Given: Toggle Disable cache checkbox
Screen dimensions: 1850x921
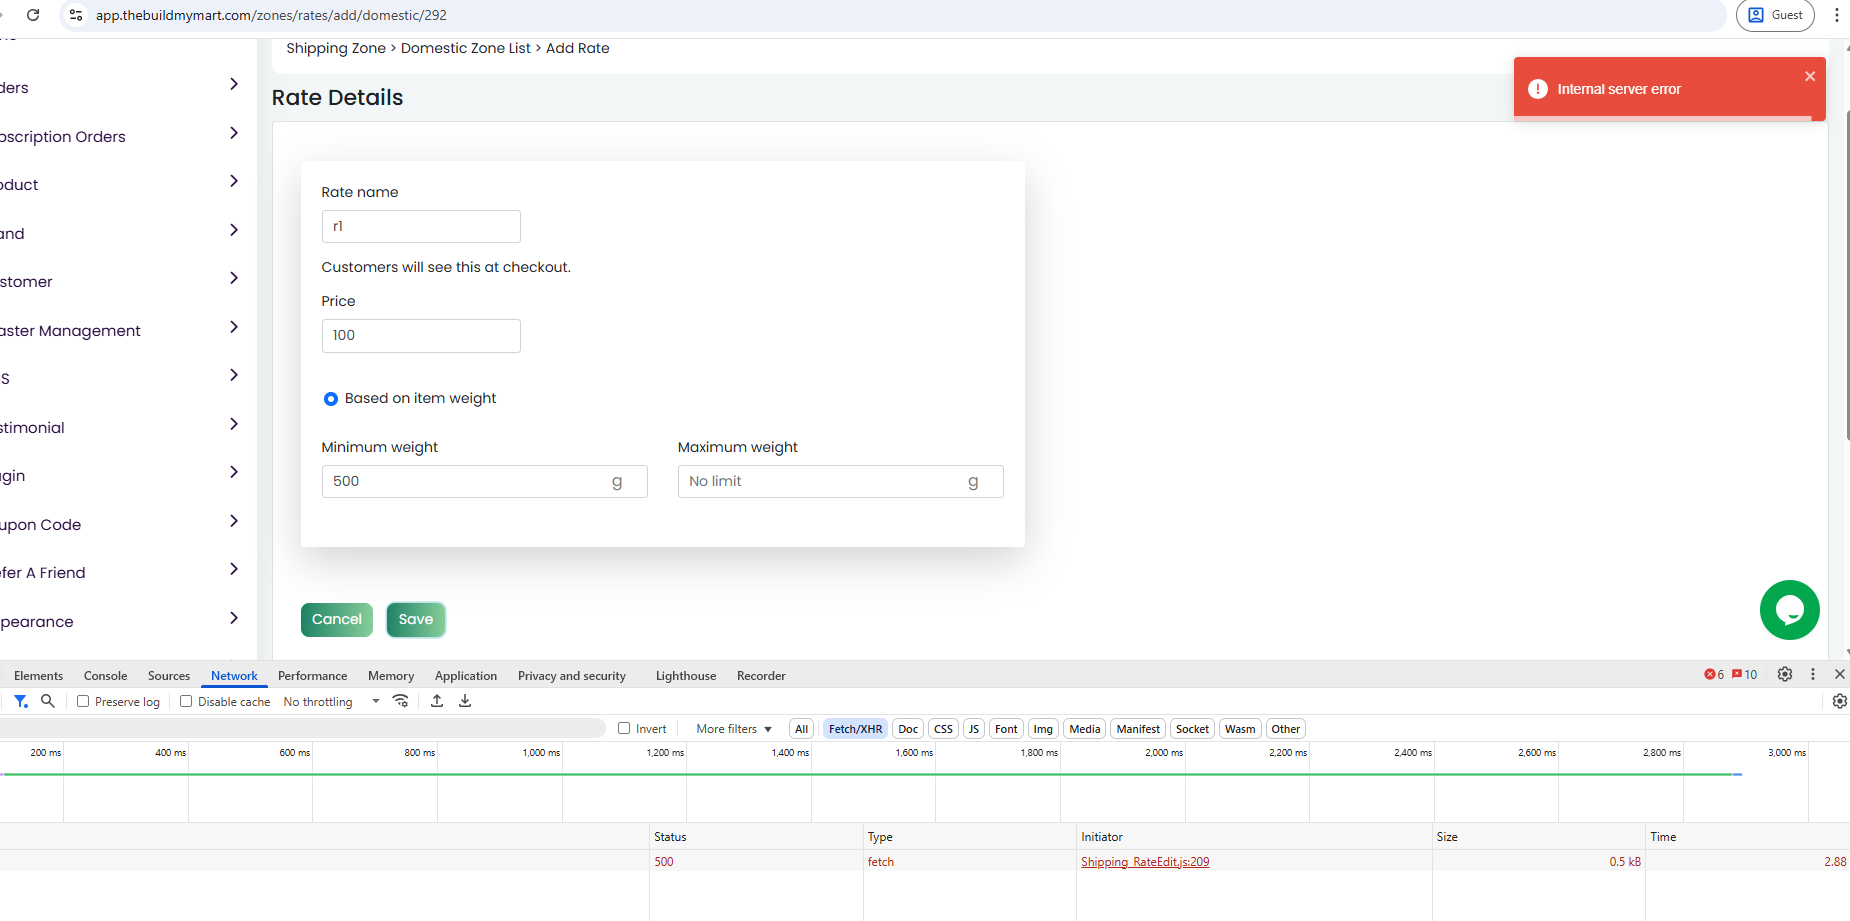Looking at the screenshot, I should click(186, 701).
